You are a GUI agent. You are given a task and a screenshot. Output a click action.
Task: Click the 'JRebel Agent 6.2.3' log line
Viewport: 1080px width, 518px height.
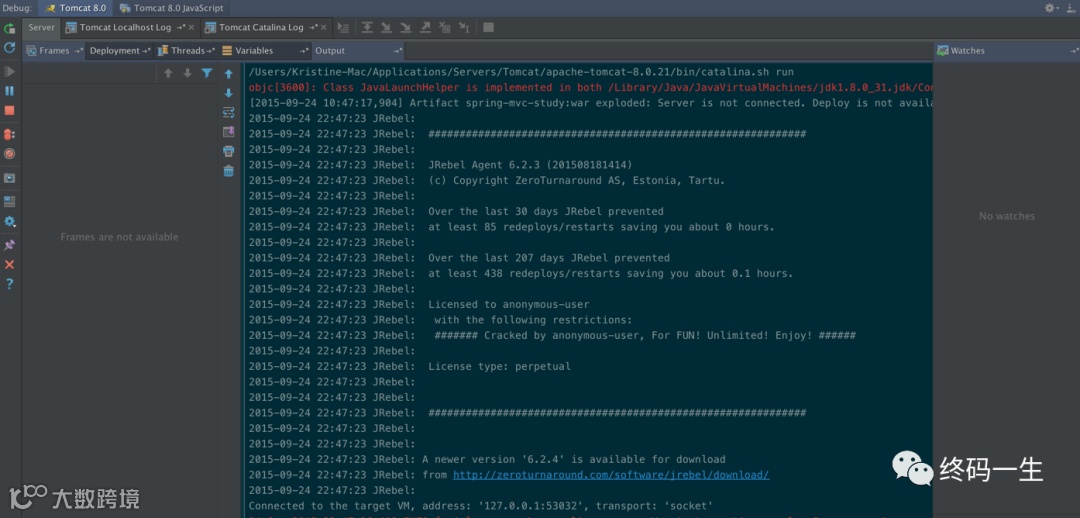coord(441,165)
